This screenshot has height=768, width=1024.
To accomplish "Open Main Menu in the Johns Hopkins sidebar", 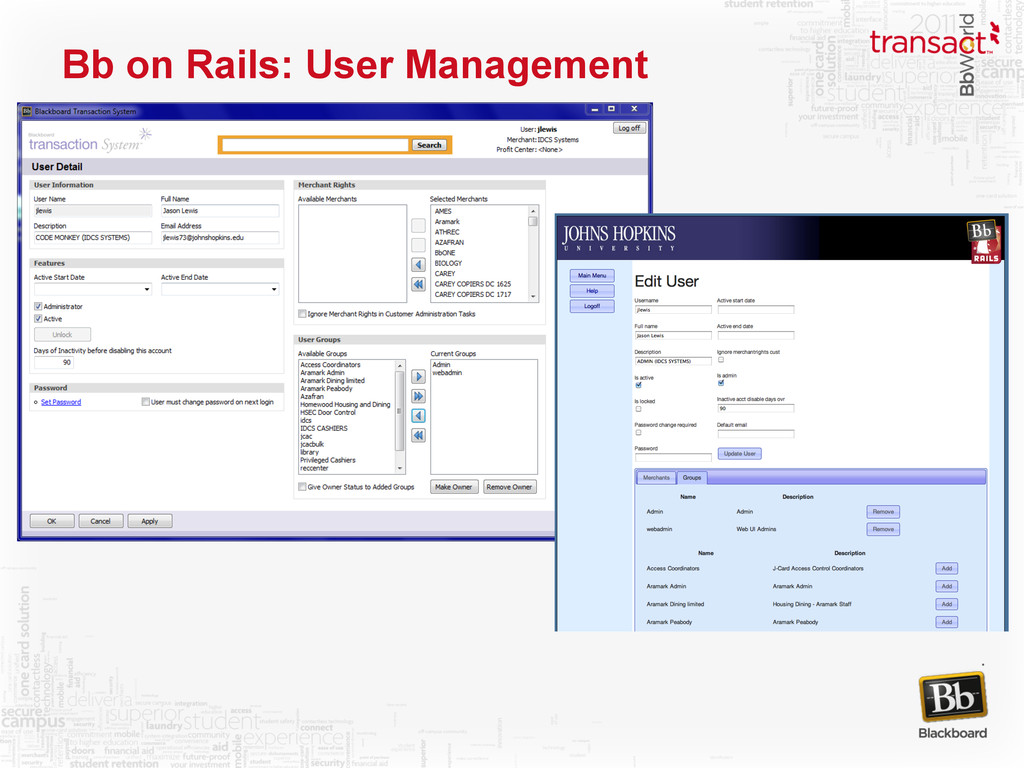I will click(x=592, y=276).
